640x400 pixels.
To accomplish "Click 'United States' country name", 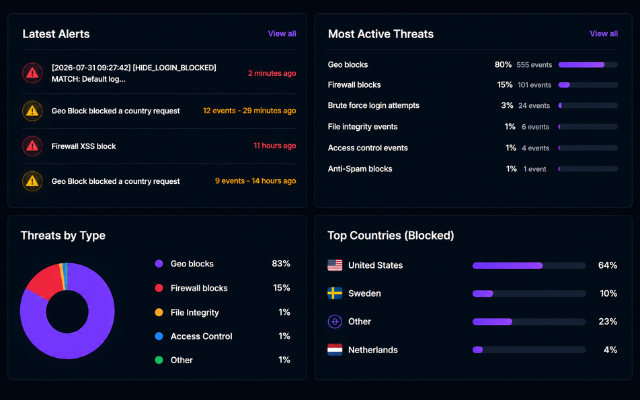I will click(376, 265).
